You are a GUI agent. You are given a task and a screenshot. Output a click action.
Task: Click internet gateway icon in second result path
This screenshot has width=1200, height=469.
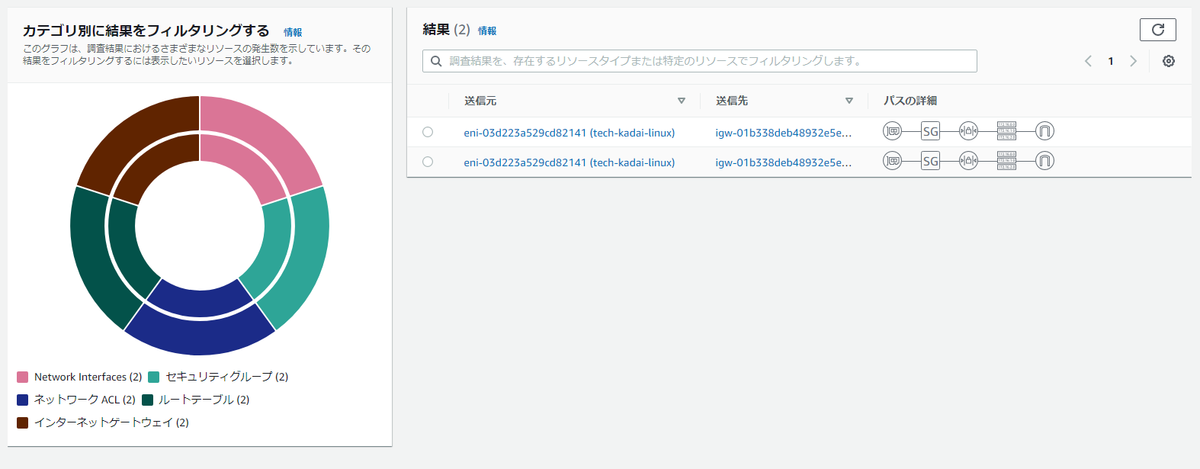(x=1045, y=161)
